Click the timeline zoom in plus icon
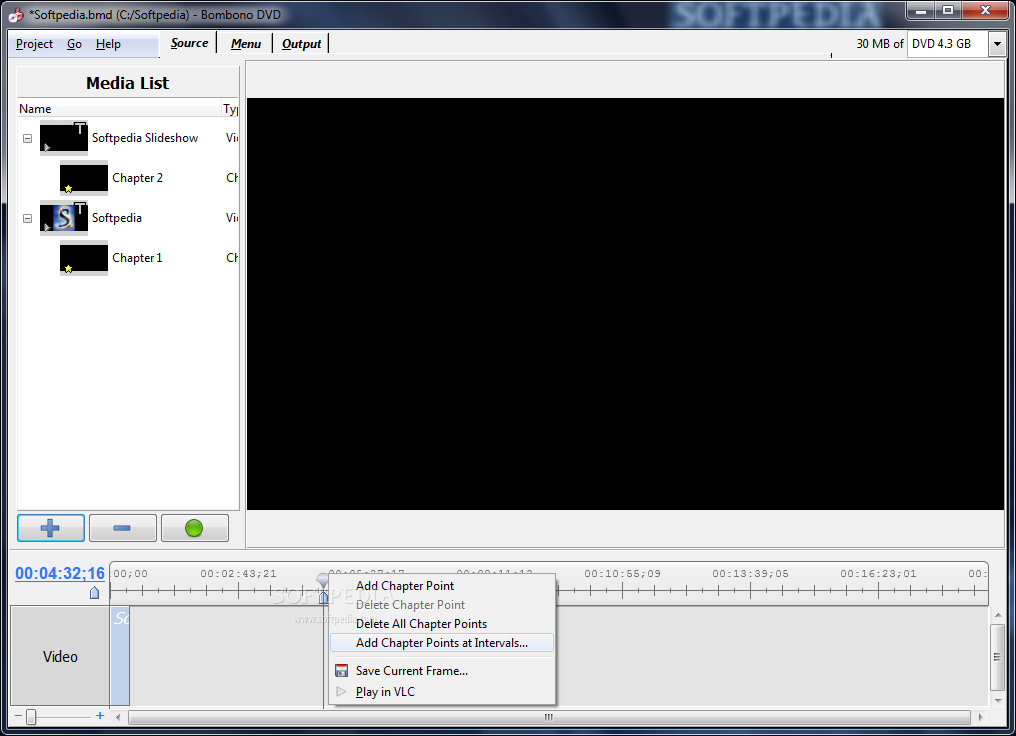 (100, 716)
